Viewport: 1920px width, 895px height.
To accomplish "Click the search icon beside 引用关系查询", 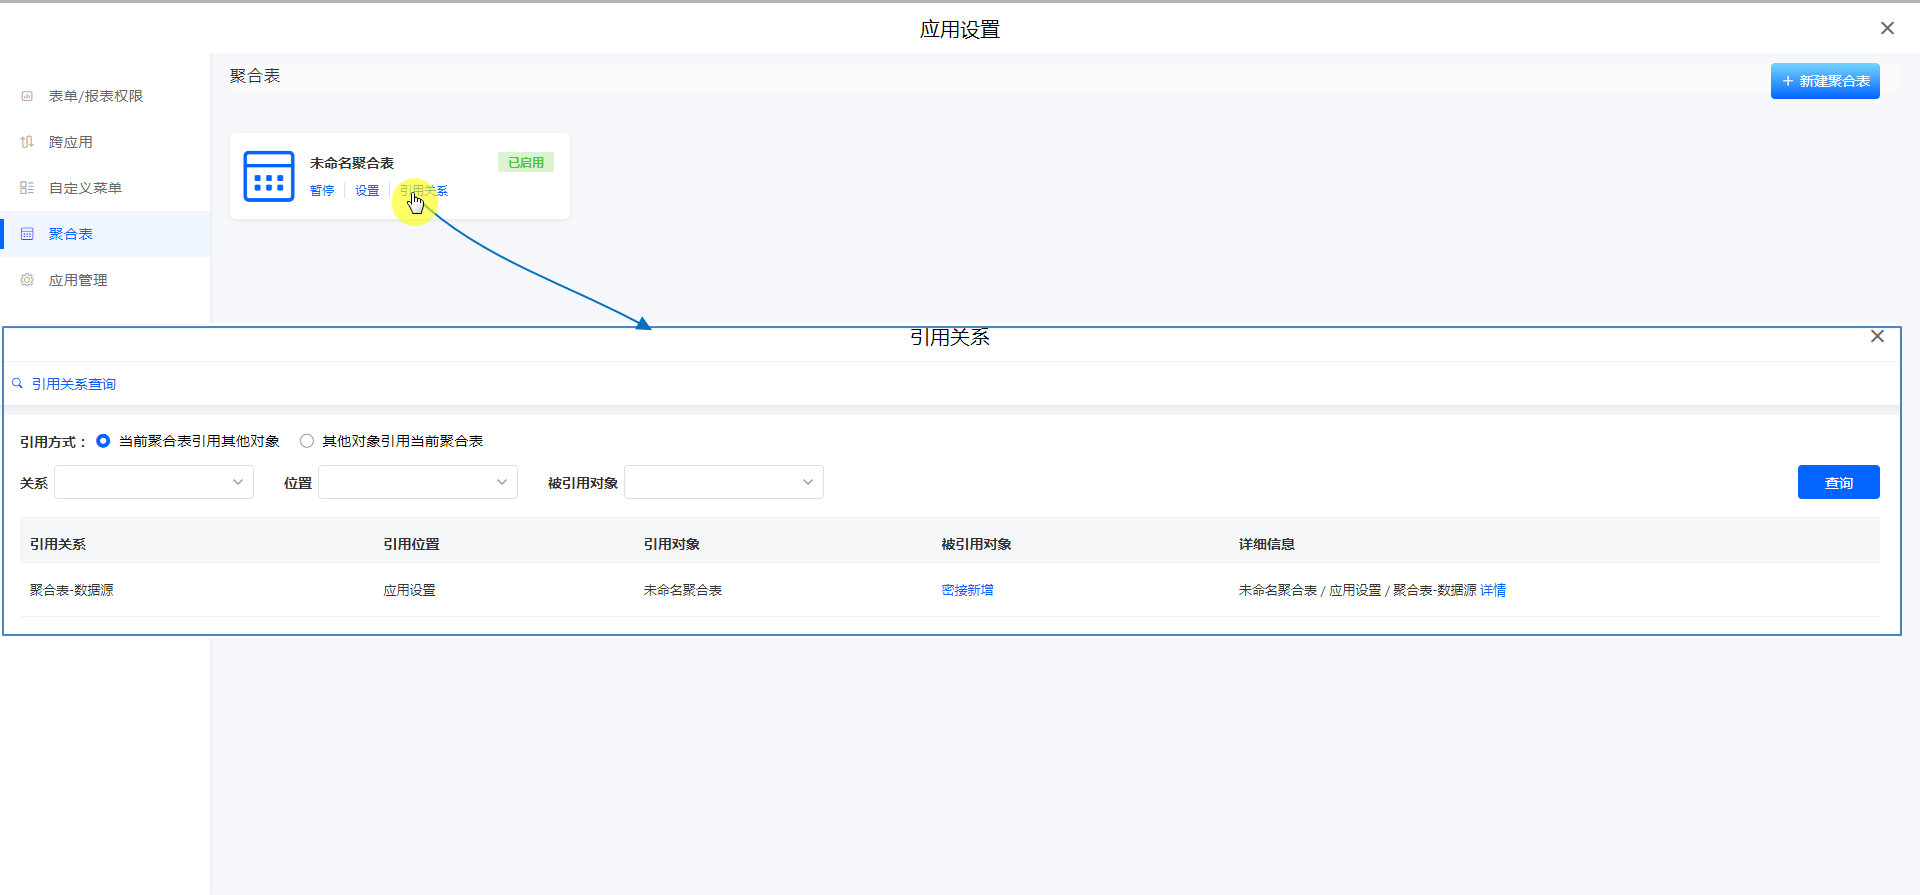I will pos(17,384).
